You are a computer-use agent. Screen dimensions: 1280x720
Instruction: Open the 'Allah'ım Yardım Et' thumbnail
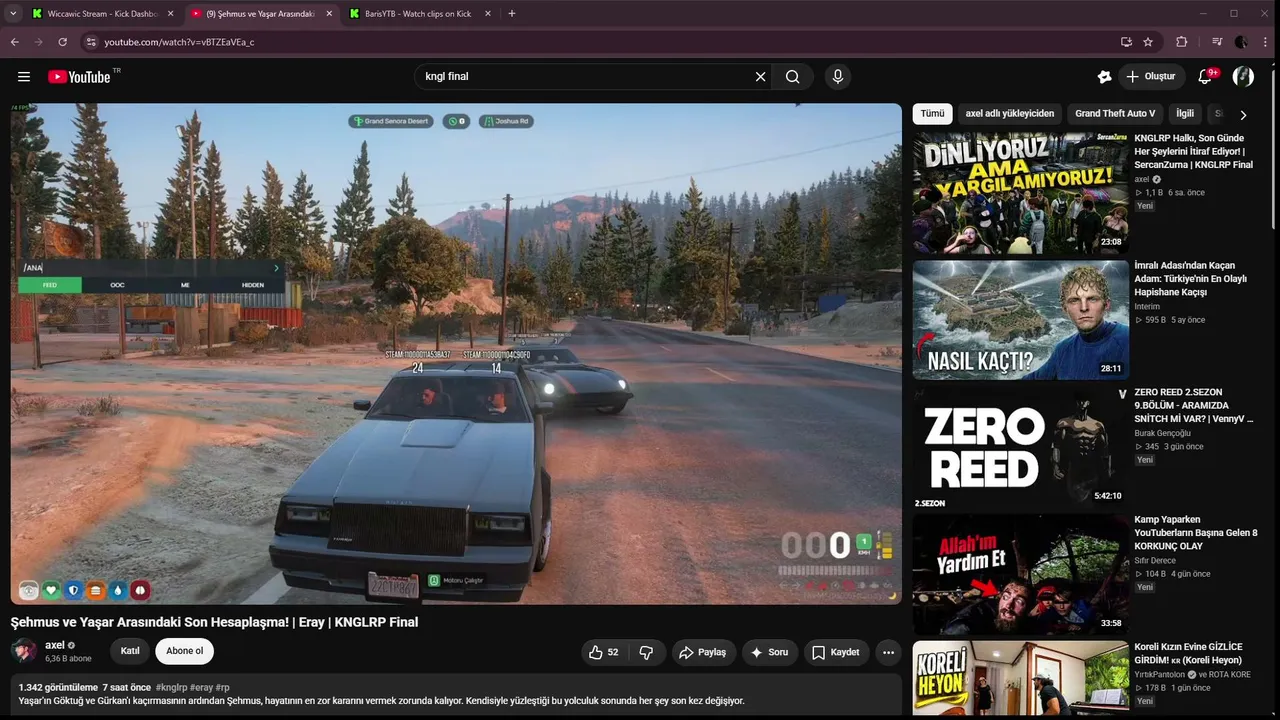pos(1020,575)
